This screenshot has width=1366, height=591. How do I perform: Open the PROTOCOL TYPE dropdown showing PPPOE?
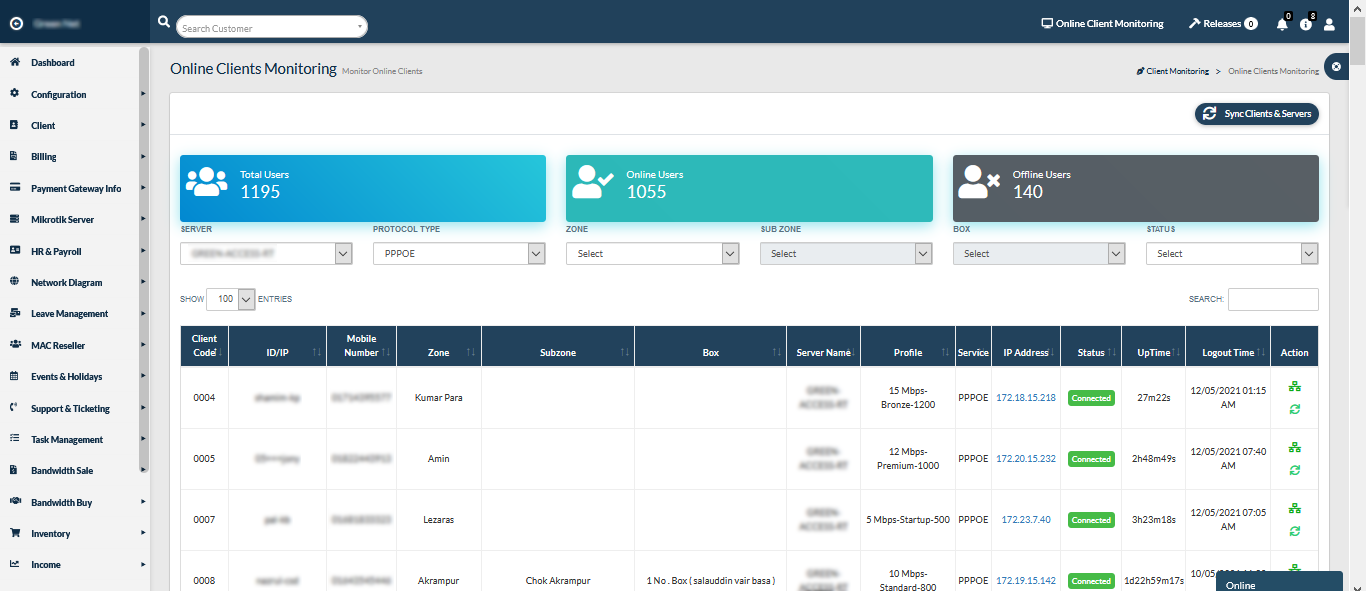[x=459, y=253]
